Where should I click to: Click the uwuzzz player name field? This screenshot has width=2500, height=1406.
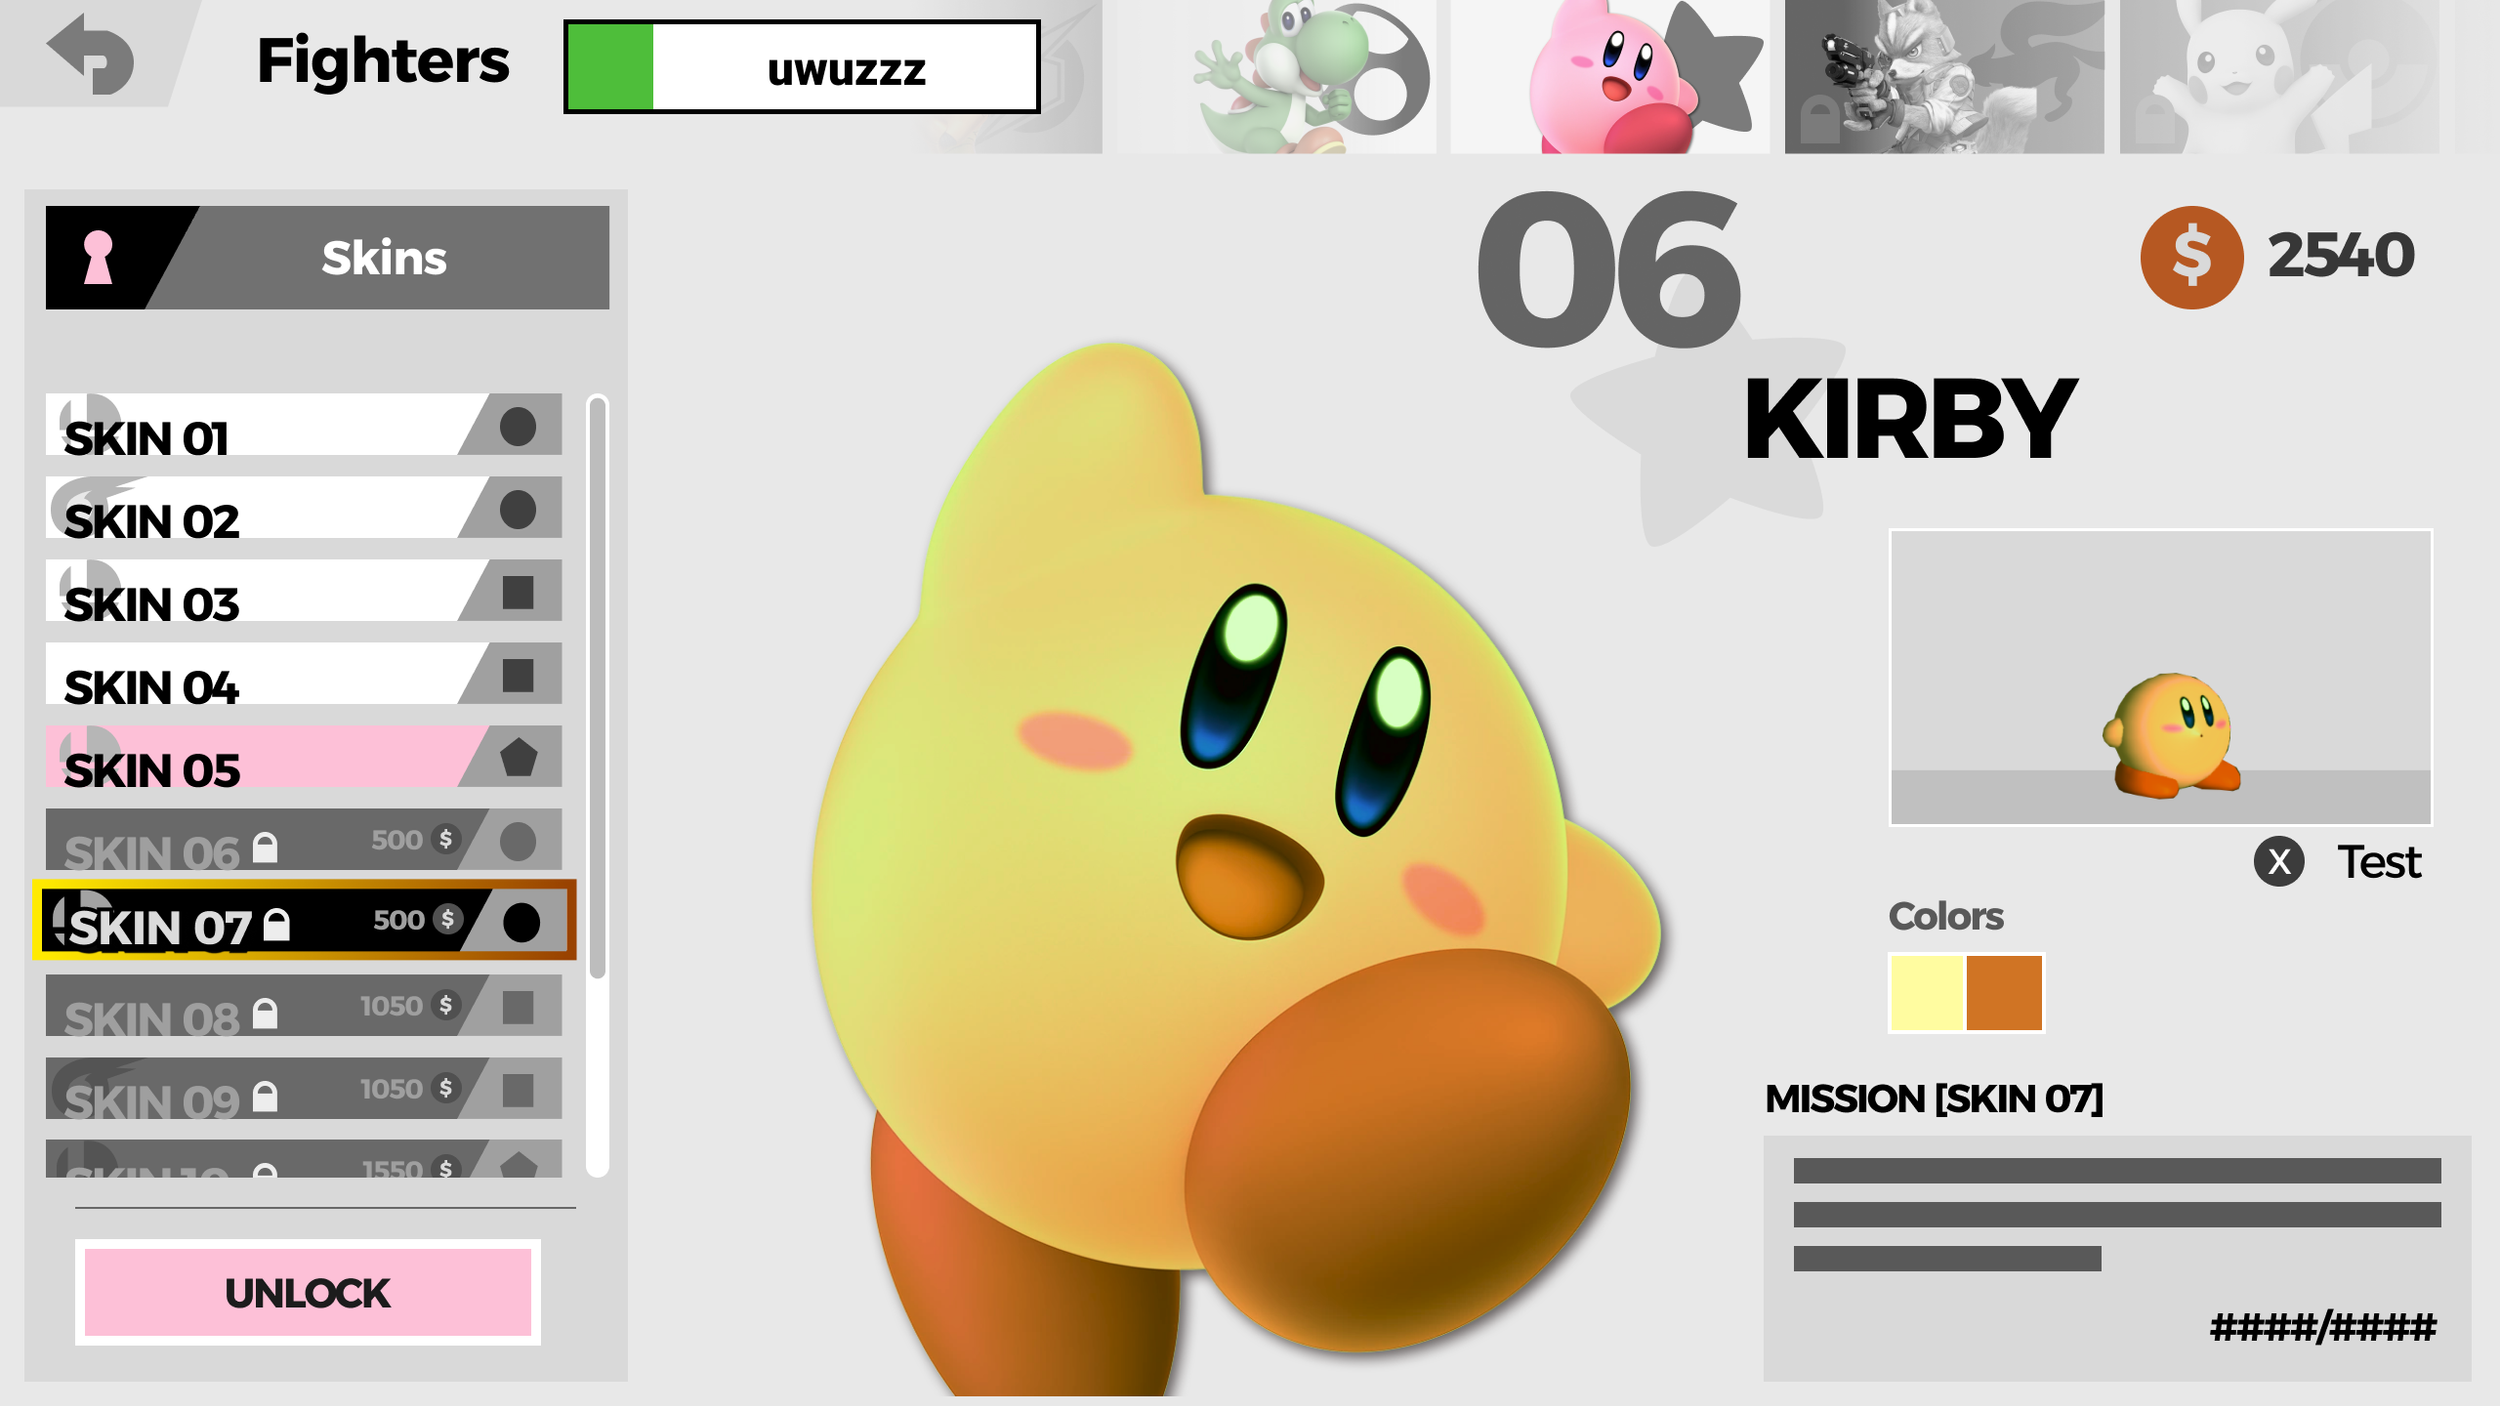[x=845, y=68]
